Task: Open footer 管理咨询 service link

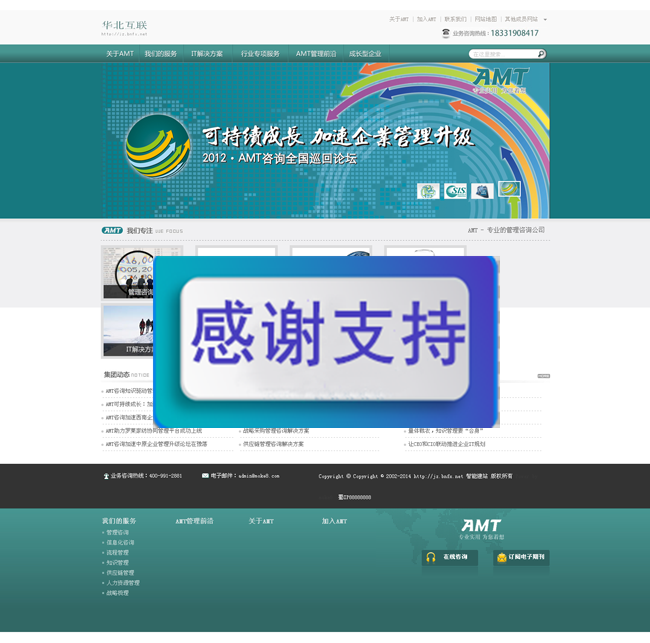Action: pyautogui.click(x=117, y=532)
